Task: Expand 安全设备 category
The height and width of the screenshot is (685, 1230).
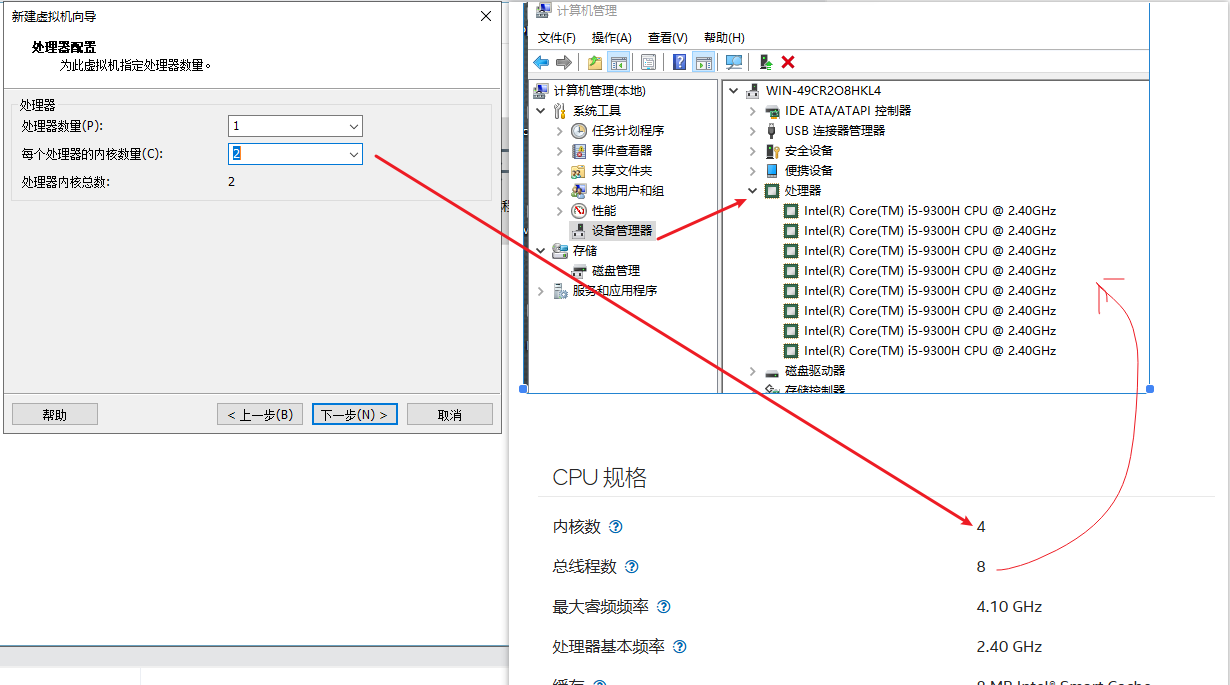Action: pyautogui.click(x=753, y=150)
